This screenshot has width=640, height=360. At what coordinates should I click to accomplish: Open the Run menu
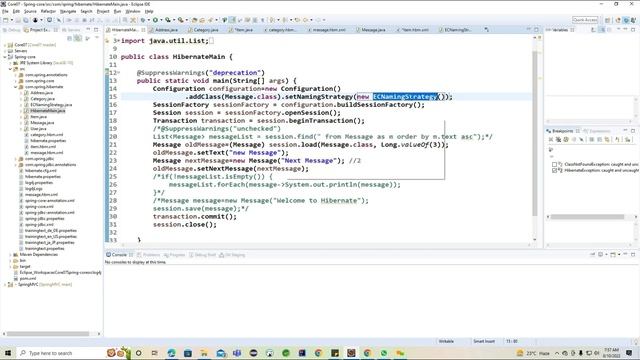pyautogui.click(x=117, y=11)
